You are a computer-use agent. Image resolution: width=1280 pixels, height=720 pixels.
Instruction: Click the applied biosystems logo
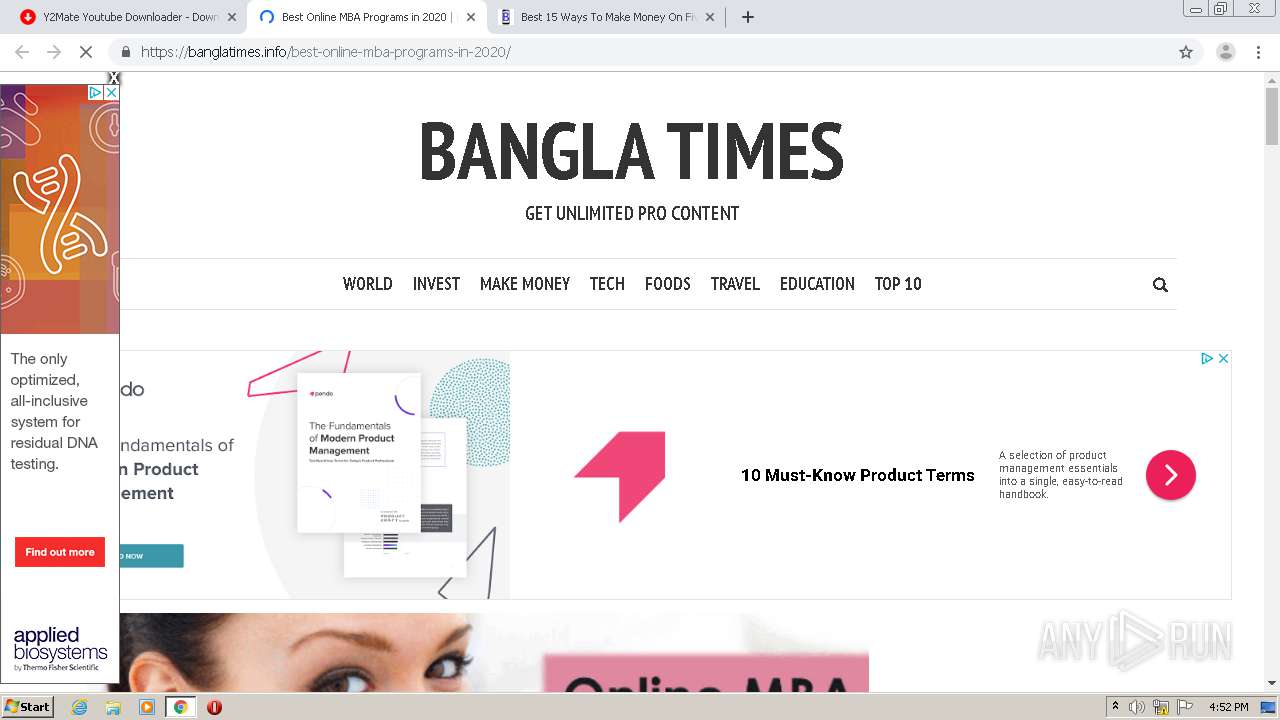click(60, 649)
